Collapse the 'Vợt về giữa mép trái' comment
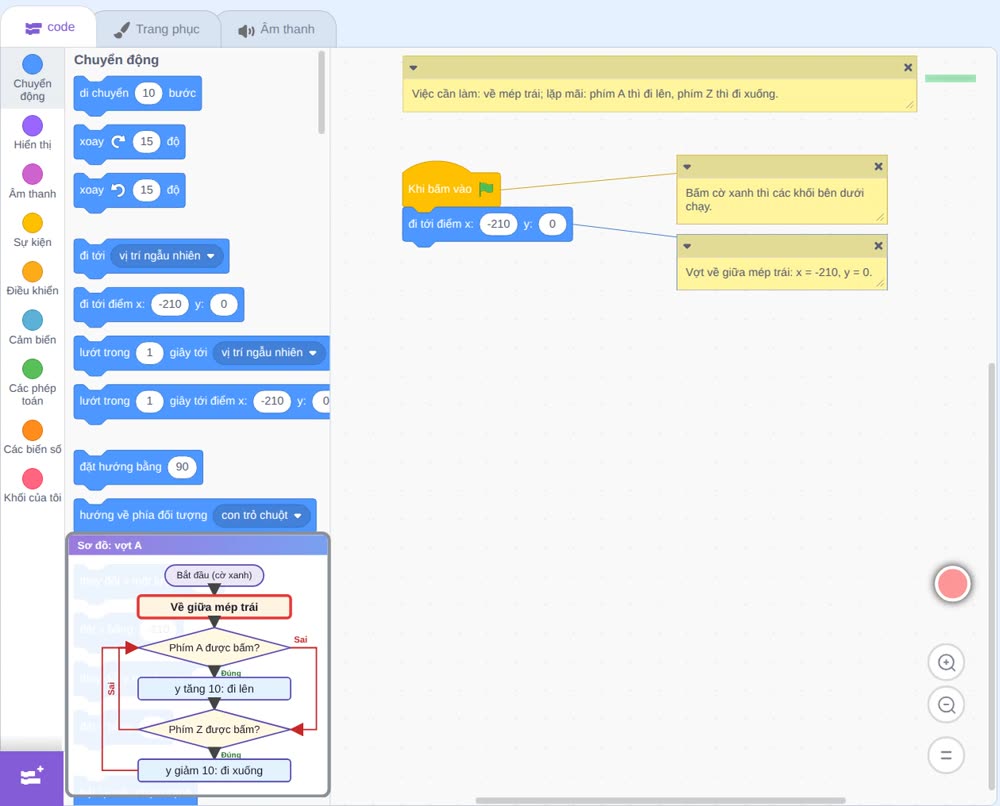 coord(687,245)
